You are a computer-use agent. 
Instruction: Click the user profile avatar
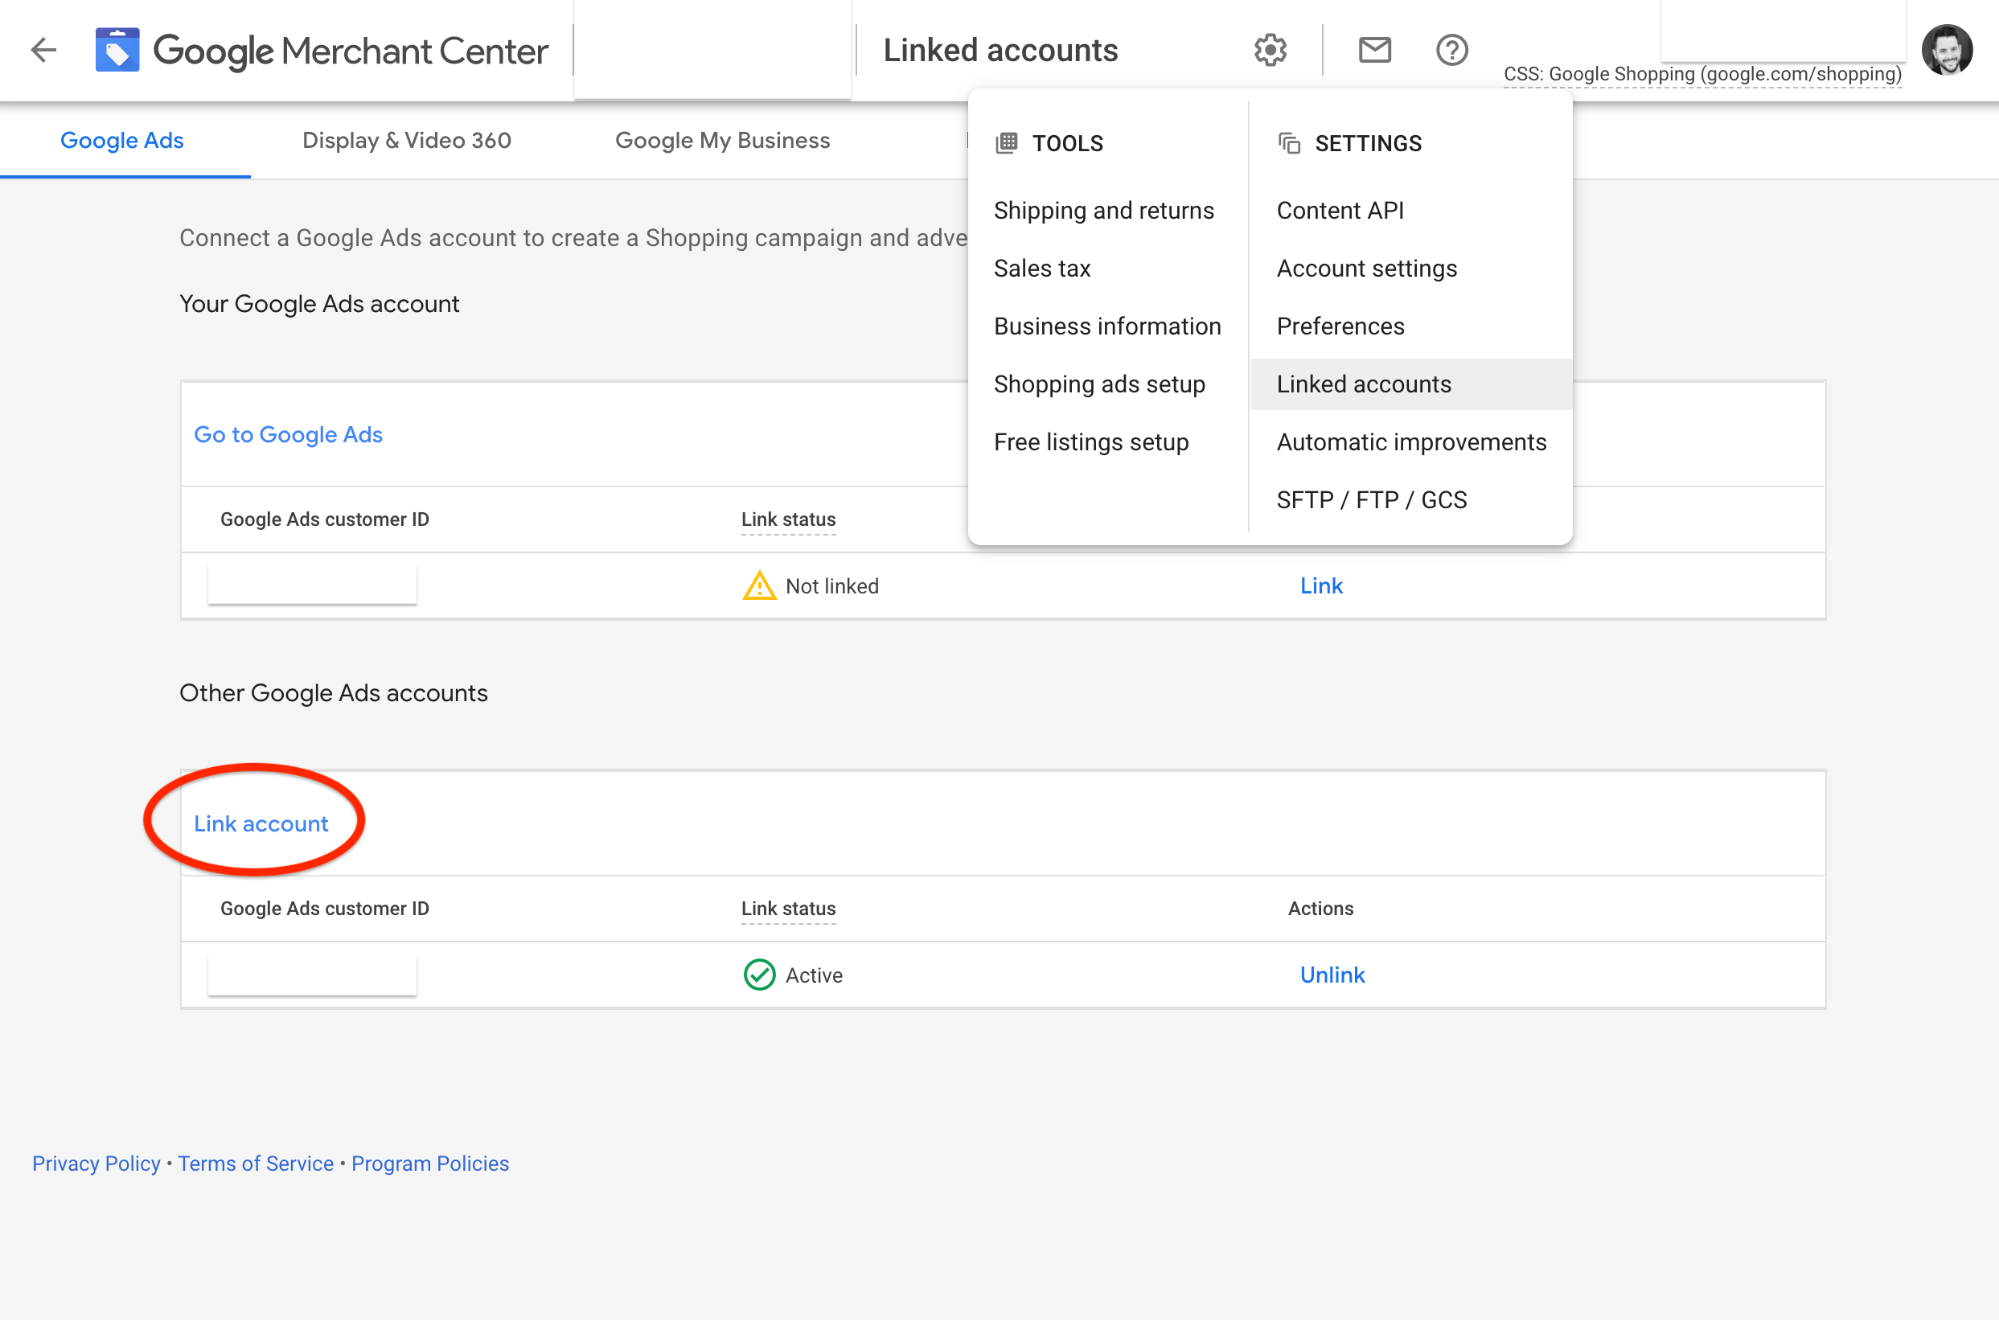coord(1947,50)
